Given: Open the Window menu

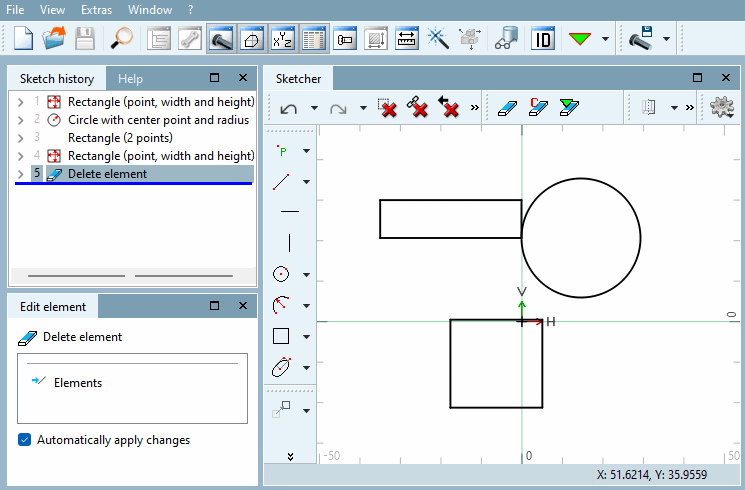Looking at the screenshot, I should (150, 10).
